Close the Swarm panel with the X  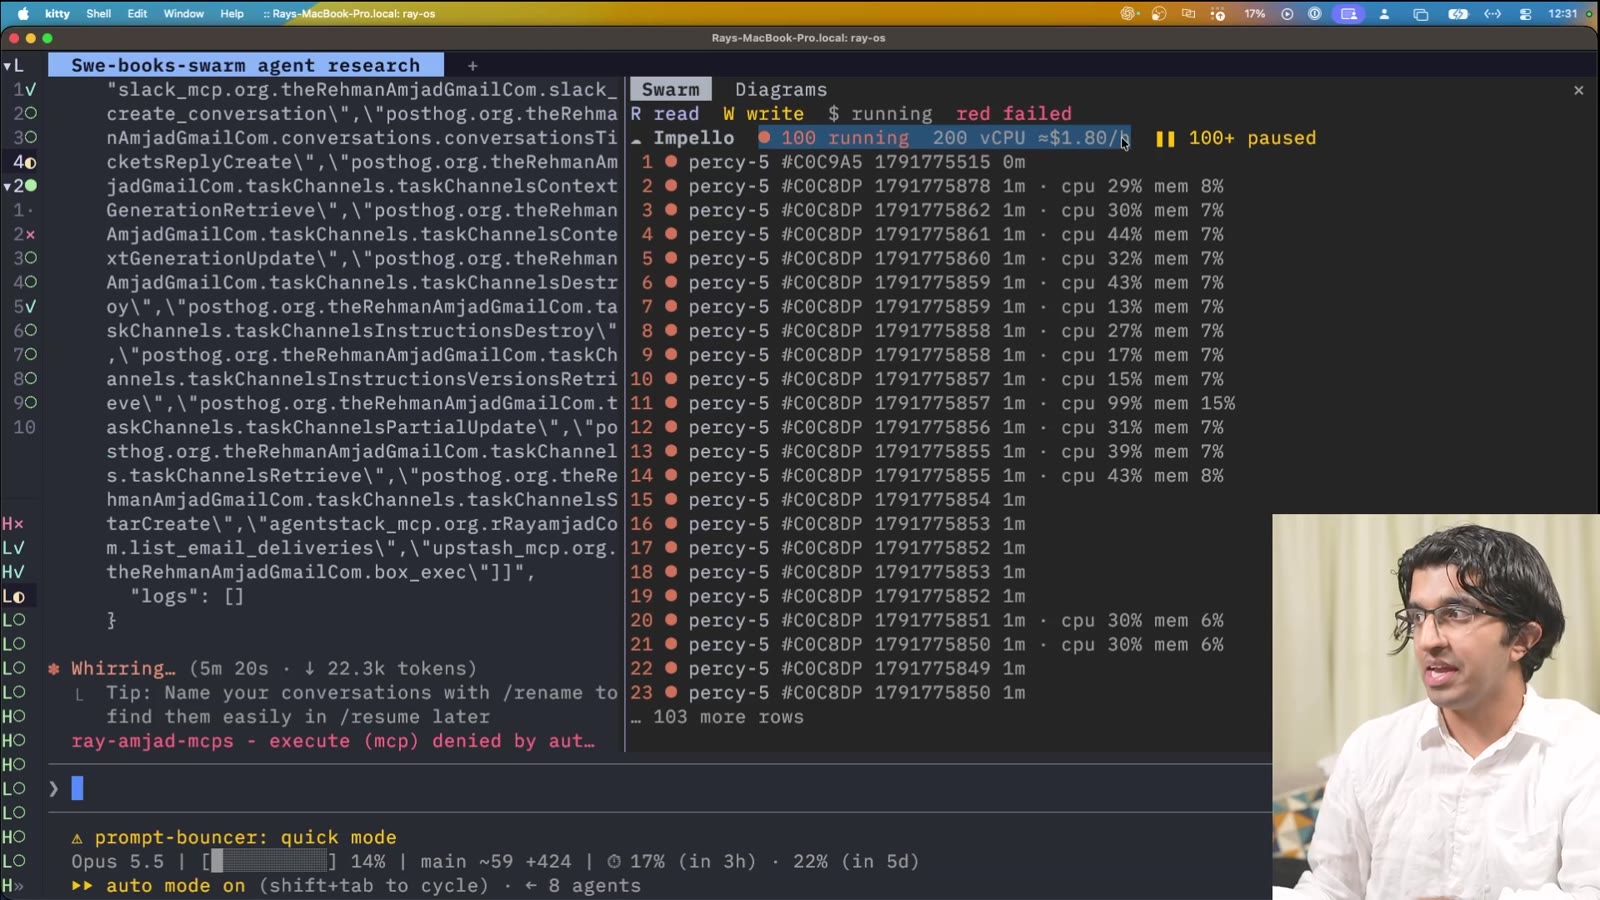point(1579,90)
